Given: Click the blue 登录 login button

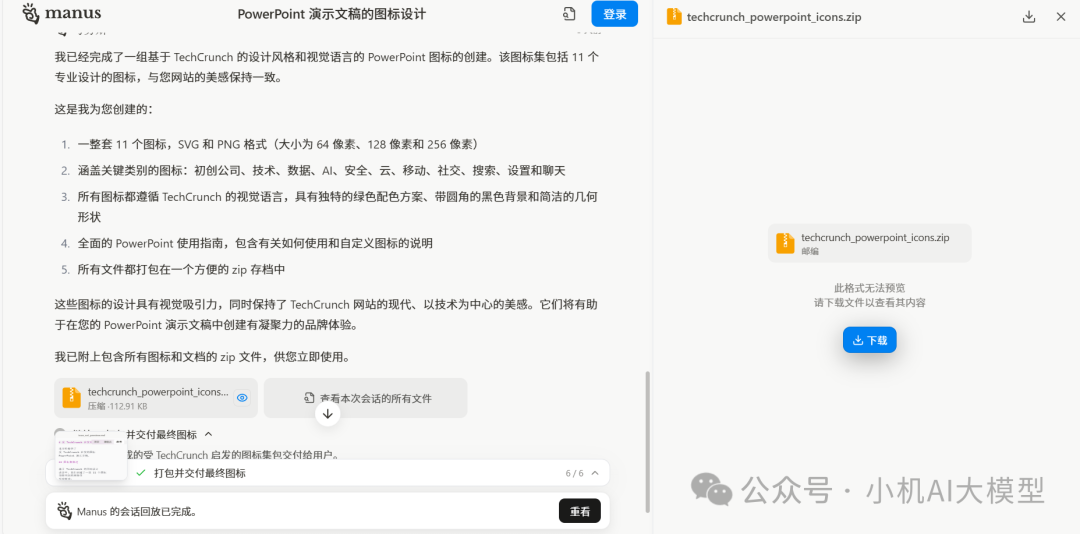Looking at the screenshot, I should pos(614,14).
